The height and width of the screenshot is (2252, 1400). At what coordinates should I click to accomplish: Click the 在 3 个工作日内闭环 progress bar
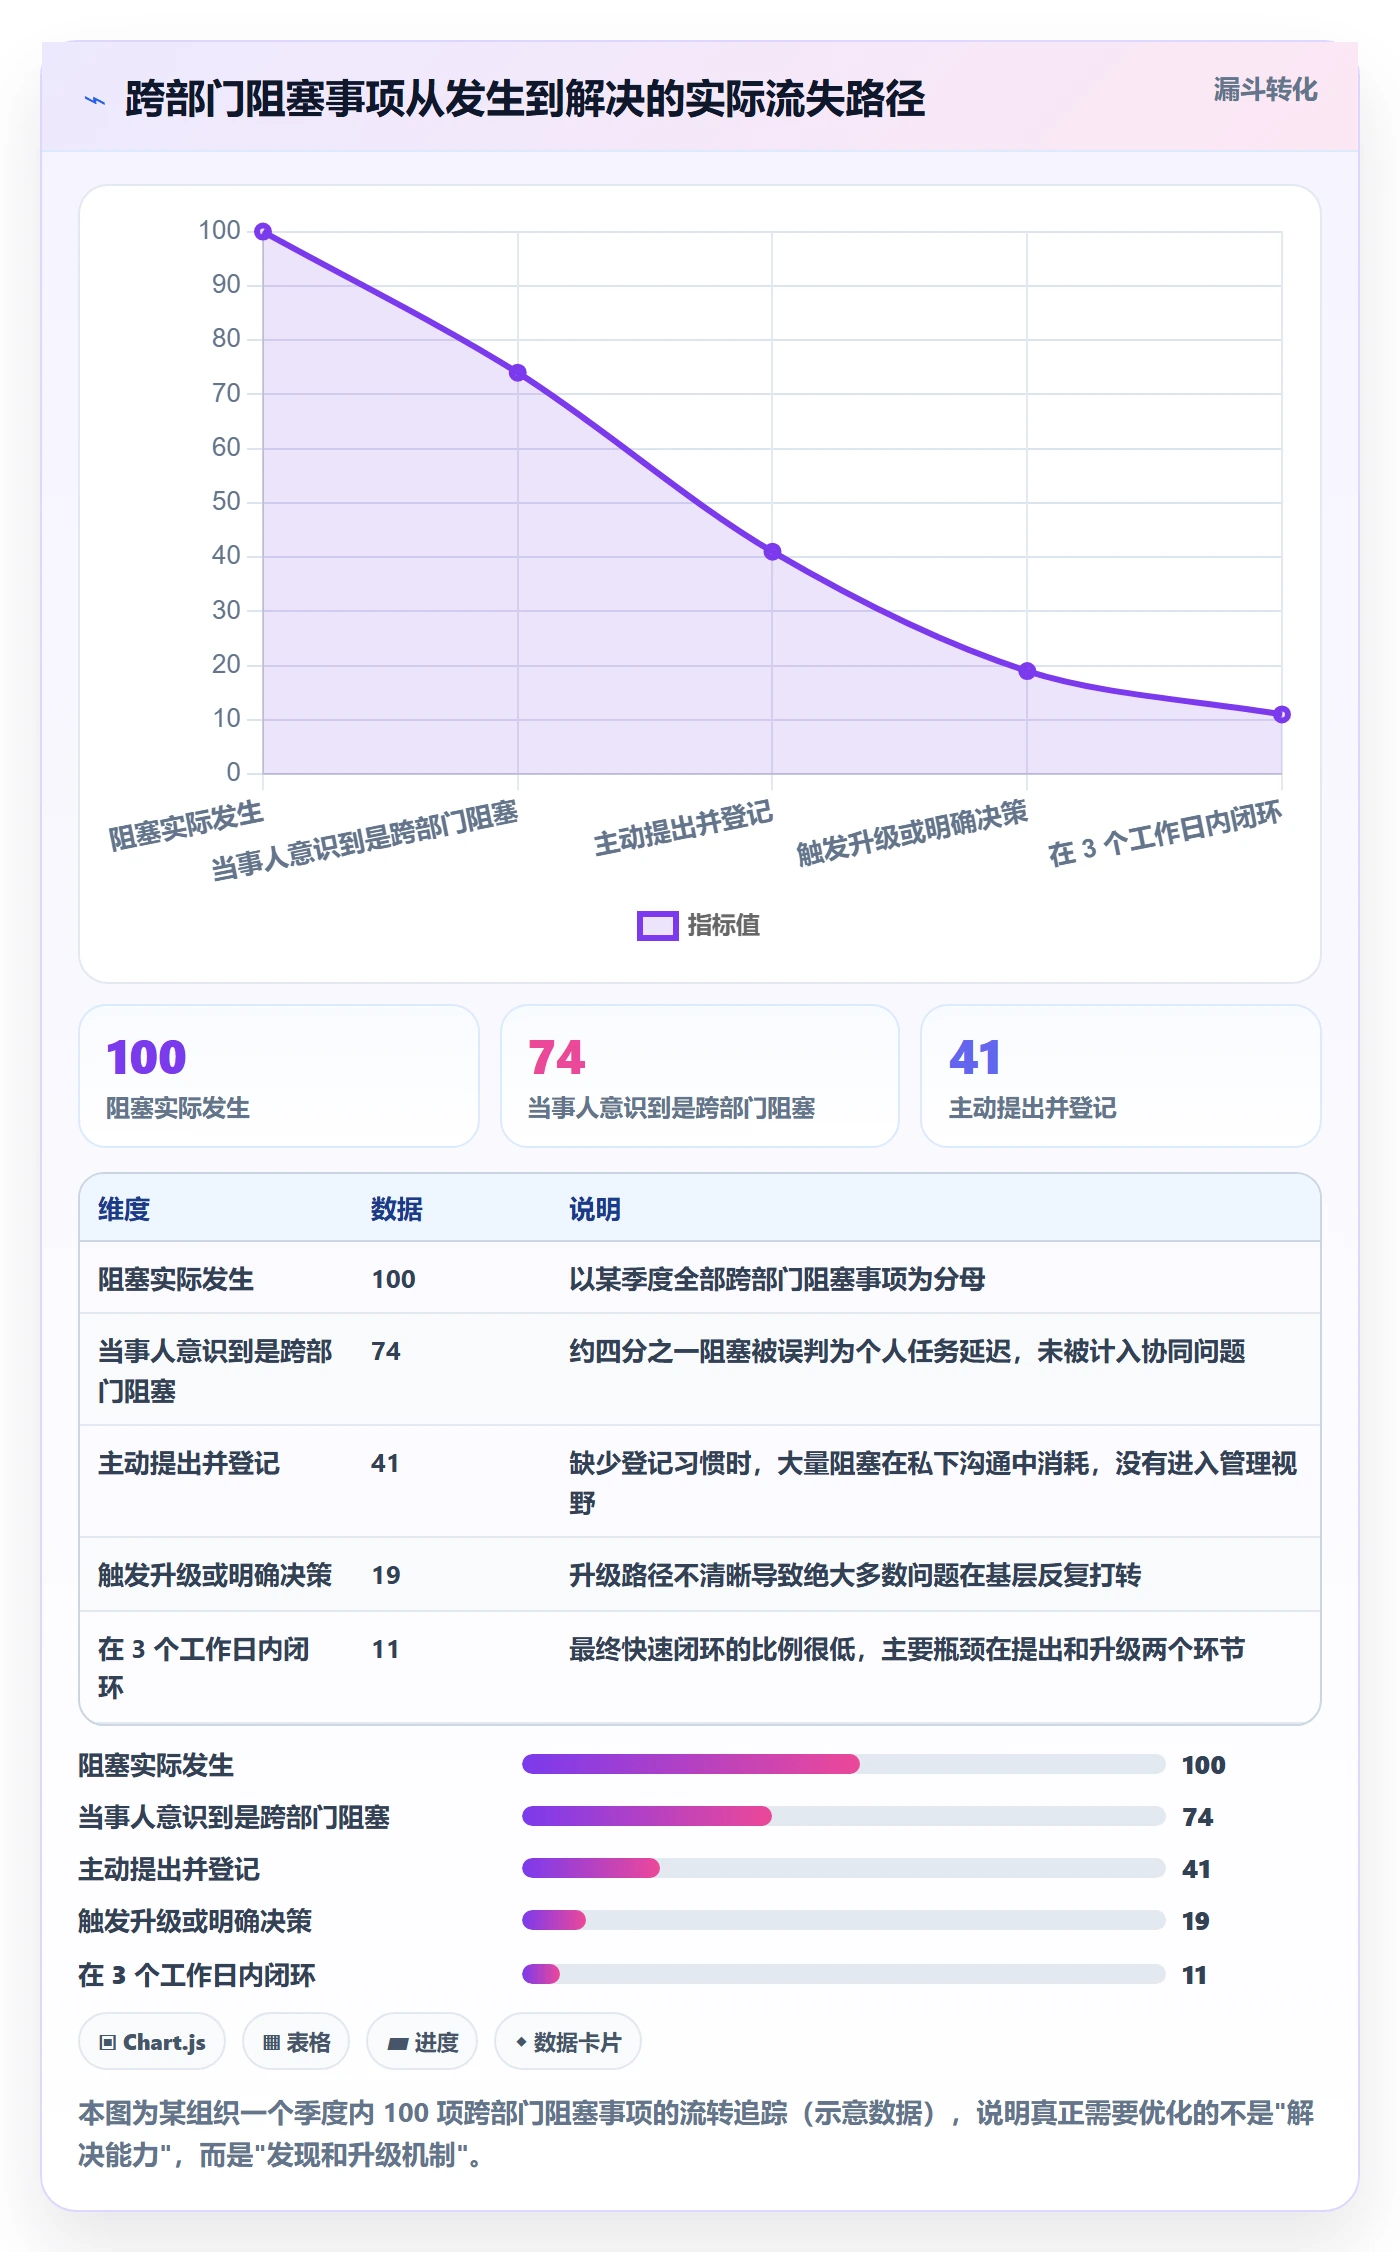843,1974
